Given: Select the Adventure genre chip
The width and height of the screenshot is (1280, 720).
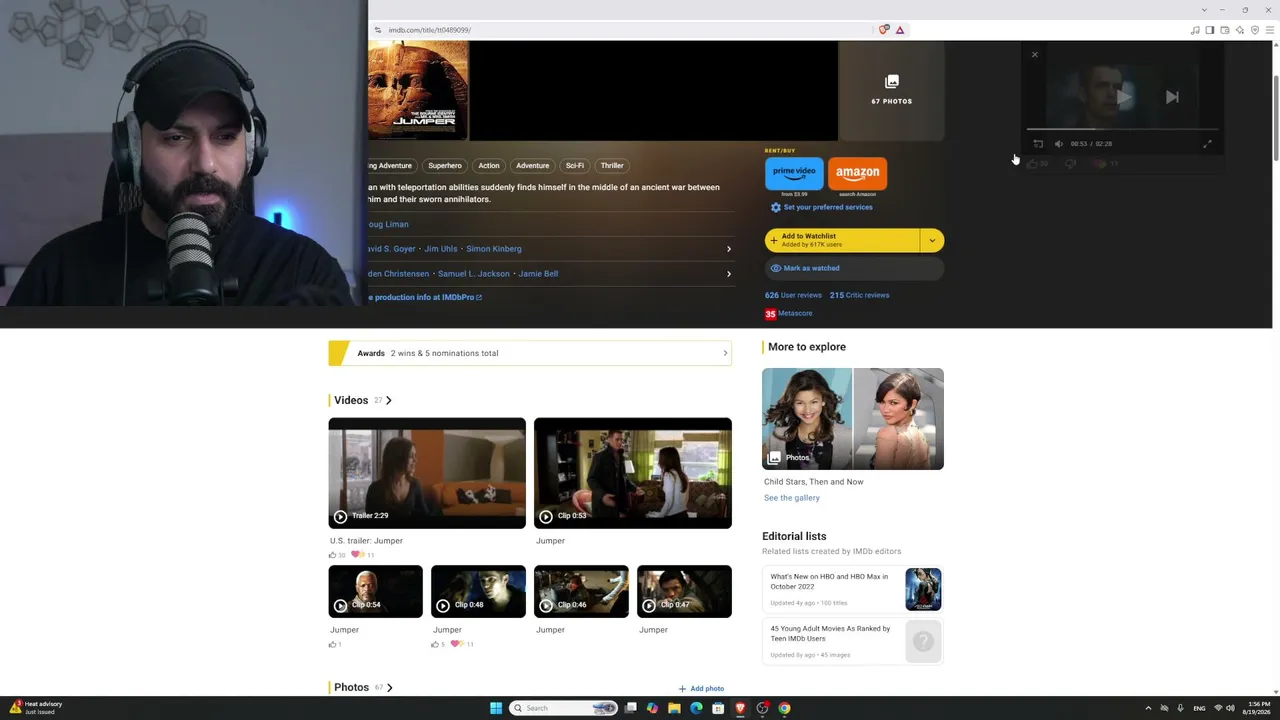Looking at the screenshot, I should [532, 166].
